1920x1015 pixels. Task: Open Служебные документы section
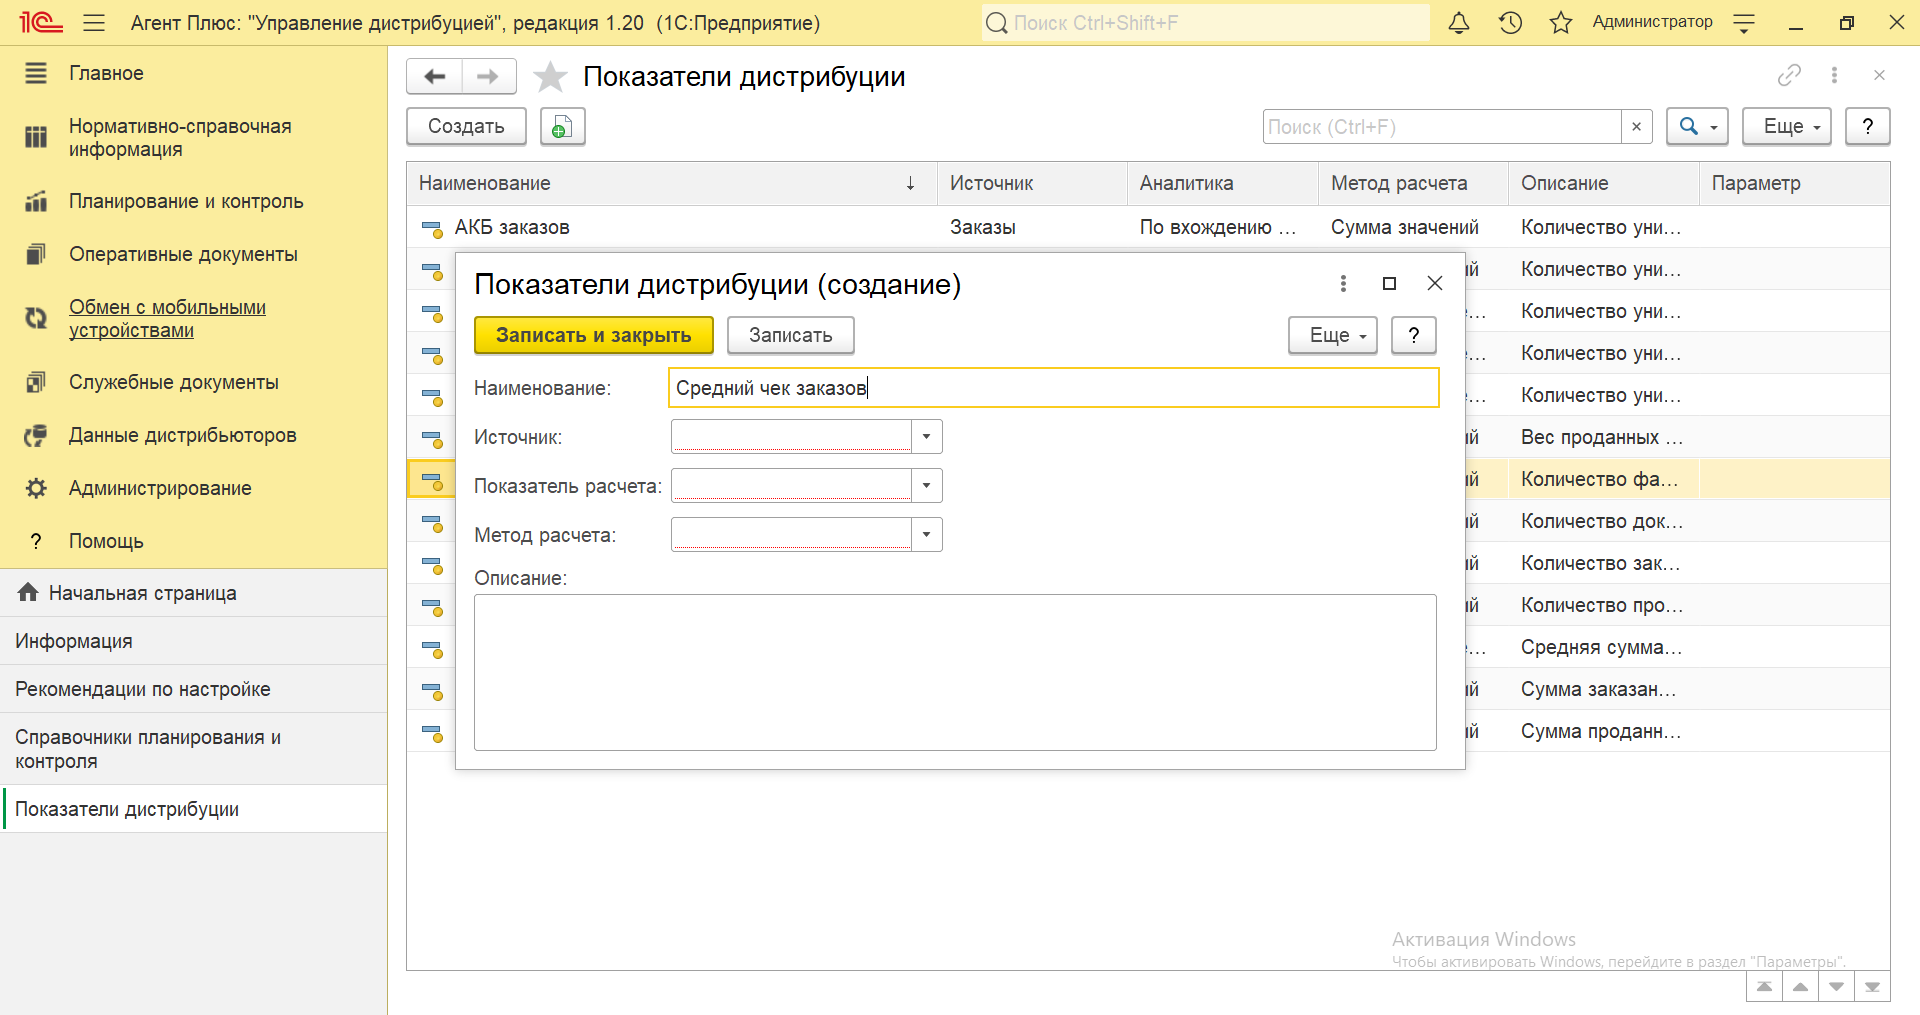point(174,382)
